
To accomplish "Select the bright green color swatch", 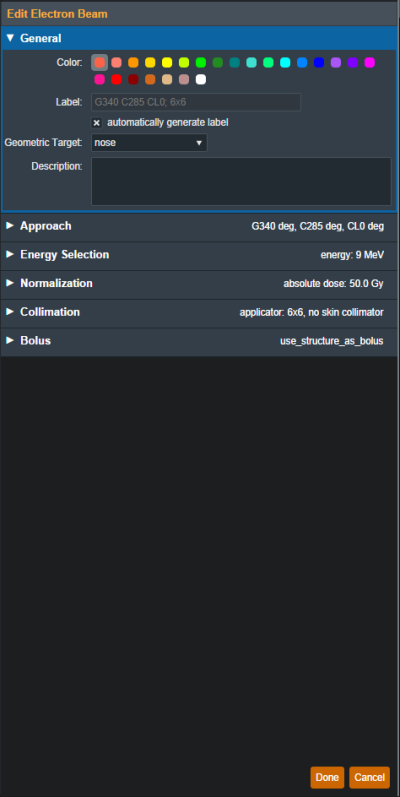I will pos(201,63).
